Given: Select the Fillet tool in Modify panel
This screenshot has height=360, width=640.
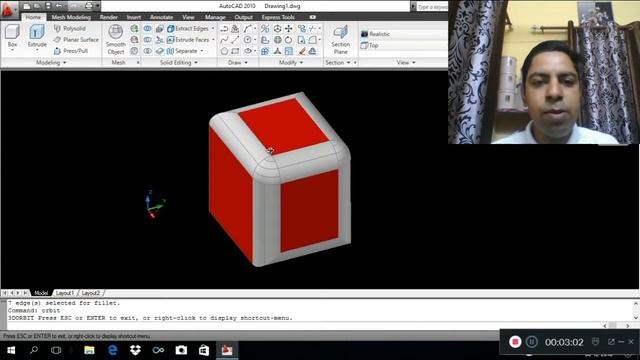Looking at the screenshot, I should [312, 40].
